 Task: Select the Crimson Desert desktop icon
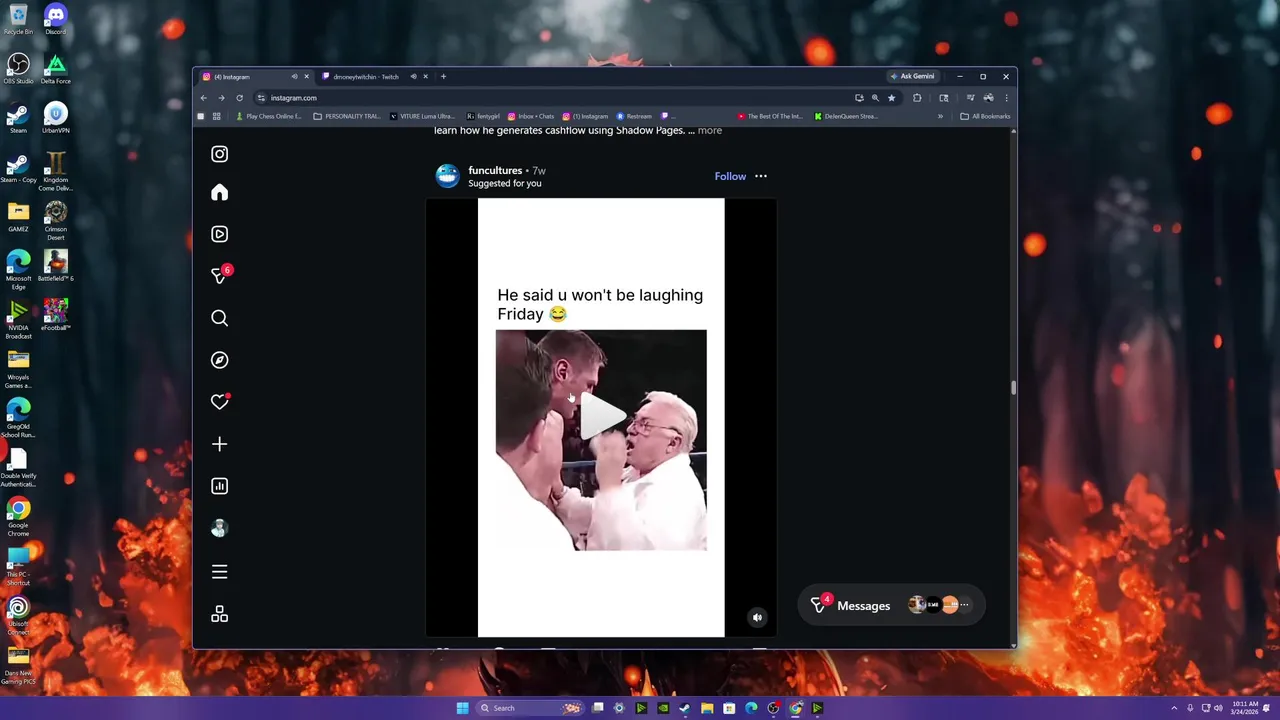[x=55, y=220]
